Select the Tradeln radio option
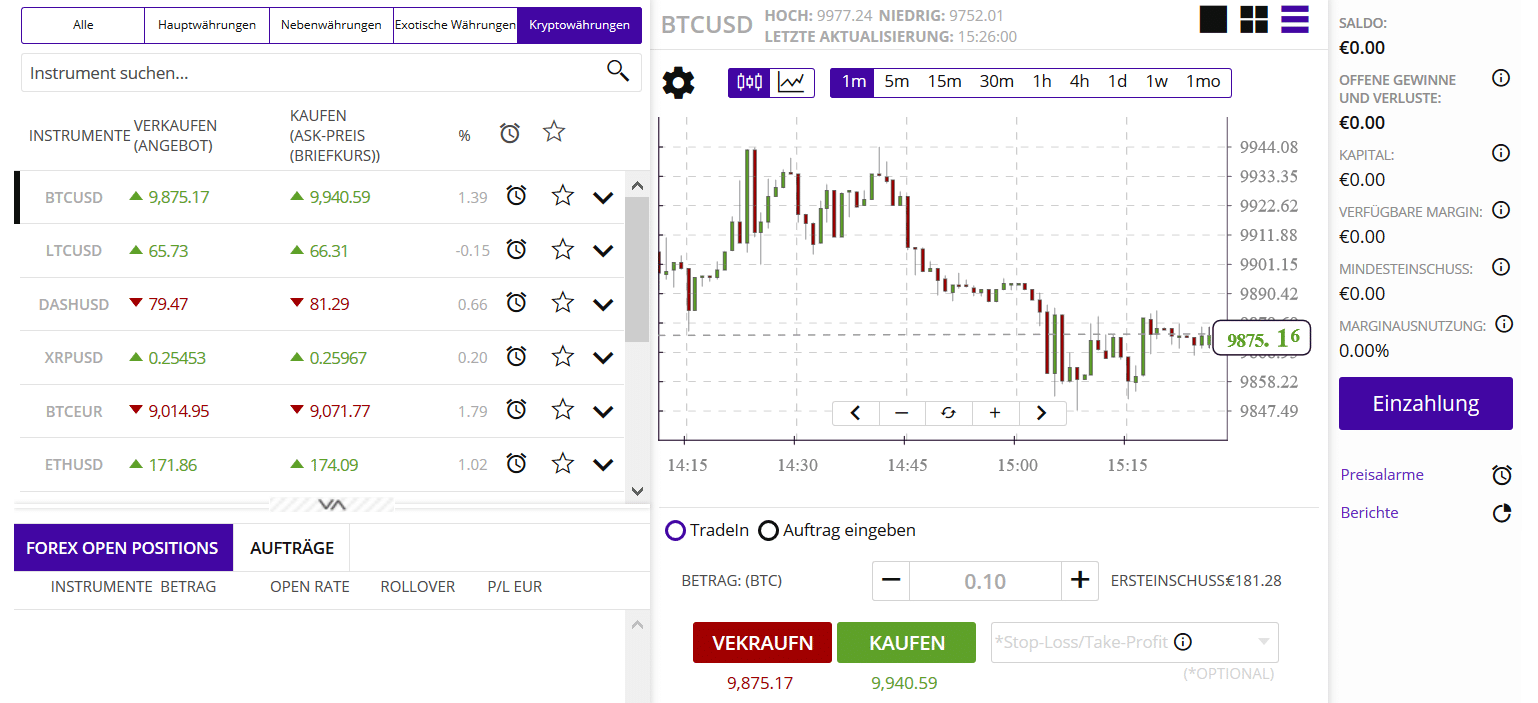The image size is (1538, 703). (x=676, y=530)
